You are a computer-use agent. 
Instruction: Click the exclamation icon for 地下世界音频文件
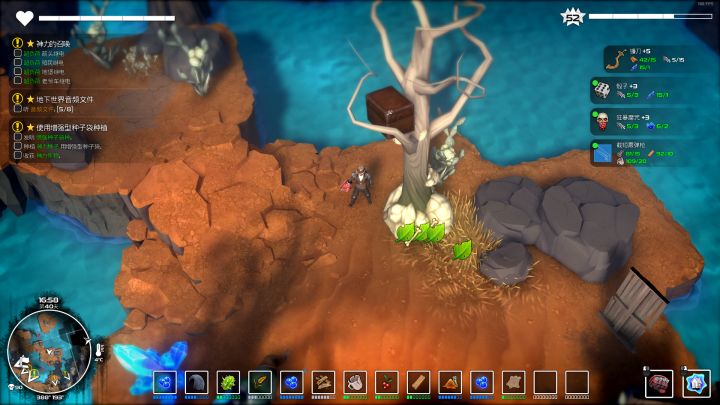tap(17, 99)
